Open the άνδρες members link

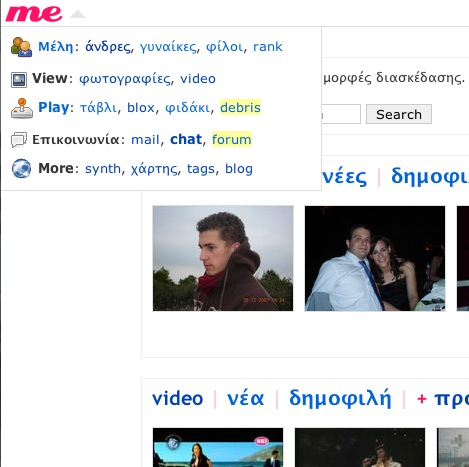[x=108, y=47]
